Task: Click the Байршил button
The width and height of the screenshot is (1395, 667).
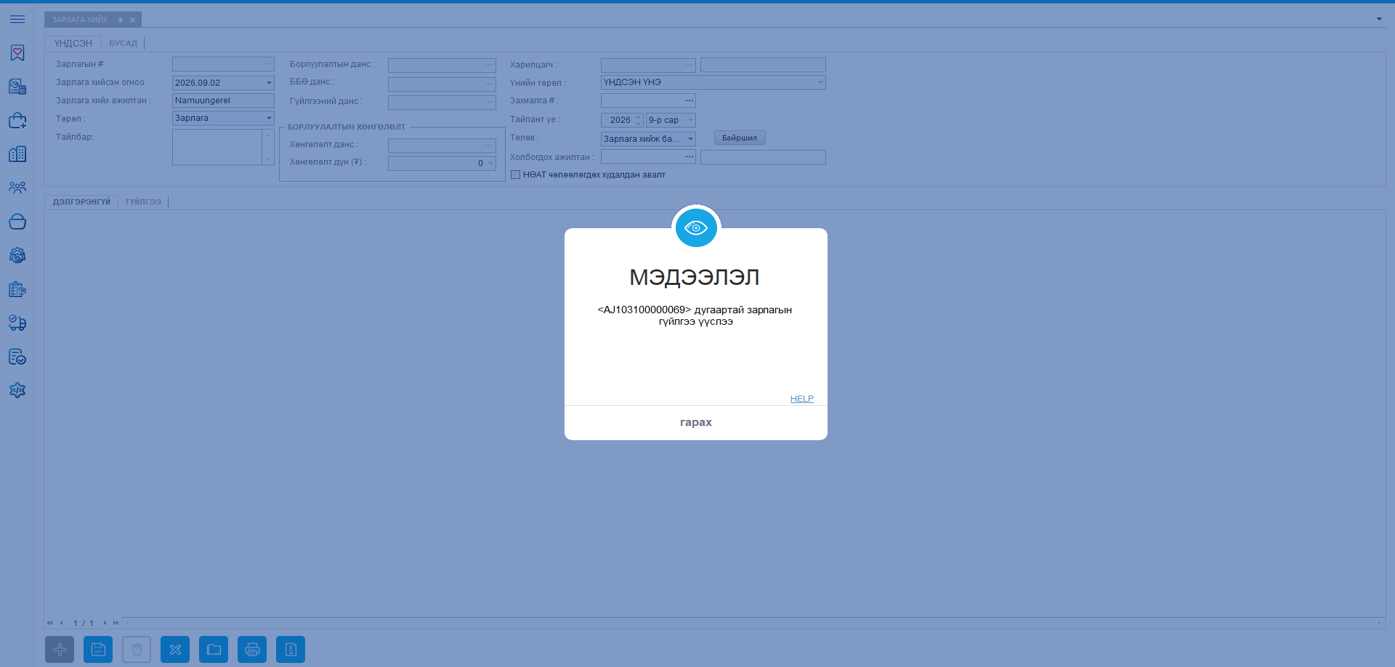Action: tap(739, 138)
